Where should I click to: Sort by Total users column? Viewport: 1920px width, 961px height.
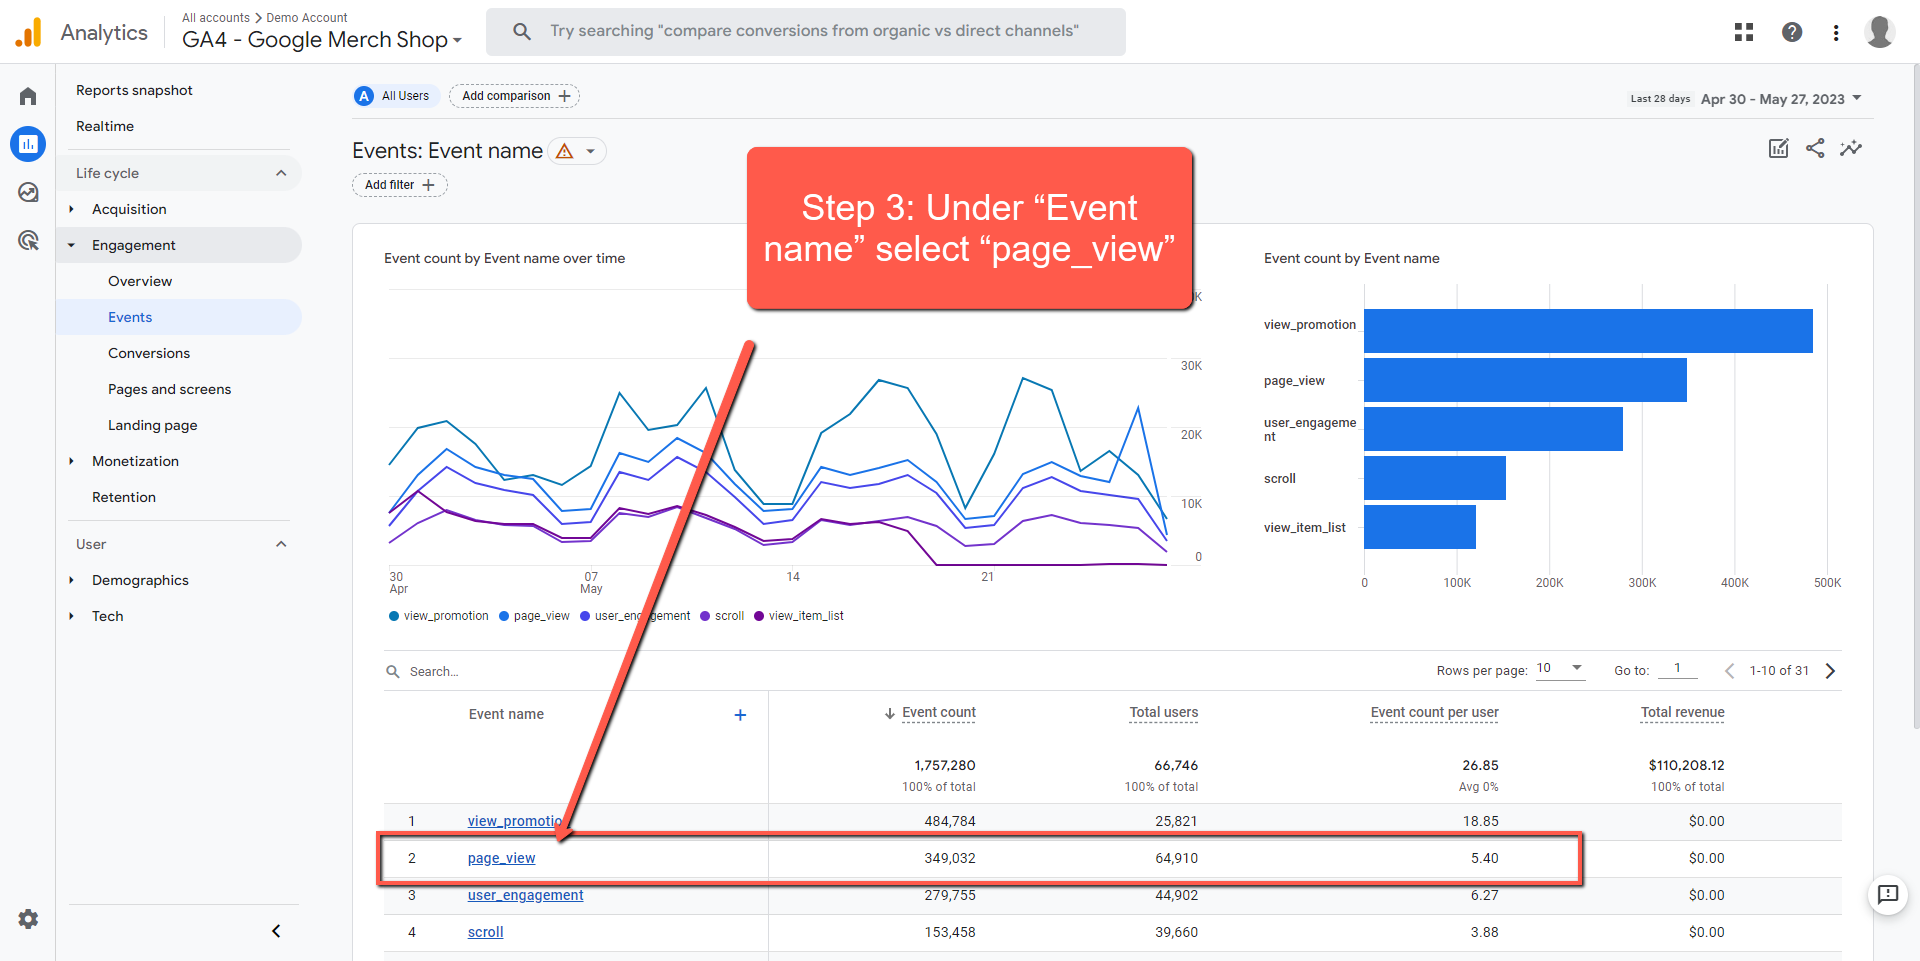click(1163, 713)
